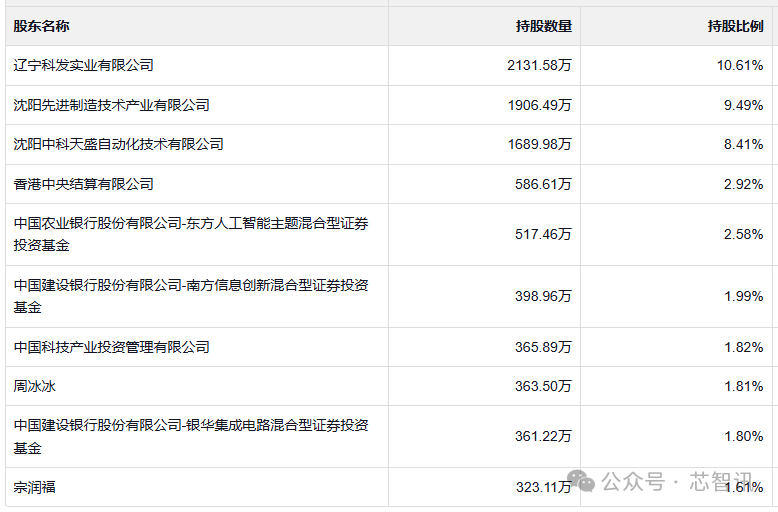The image size is (778, 512).
Task: Open 中国科技产业投资管理有限公司 shareholder
Action: pyautogui.click(x=112, y=347)
